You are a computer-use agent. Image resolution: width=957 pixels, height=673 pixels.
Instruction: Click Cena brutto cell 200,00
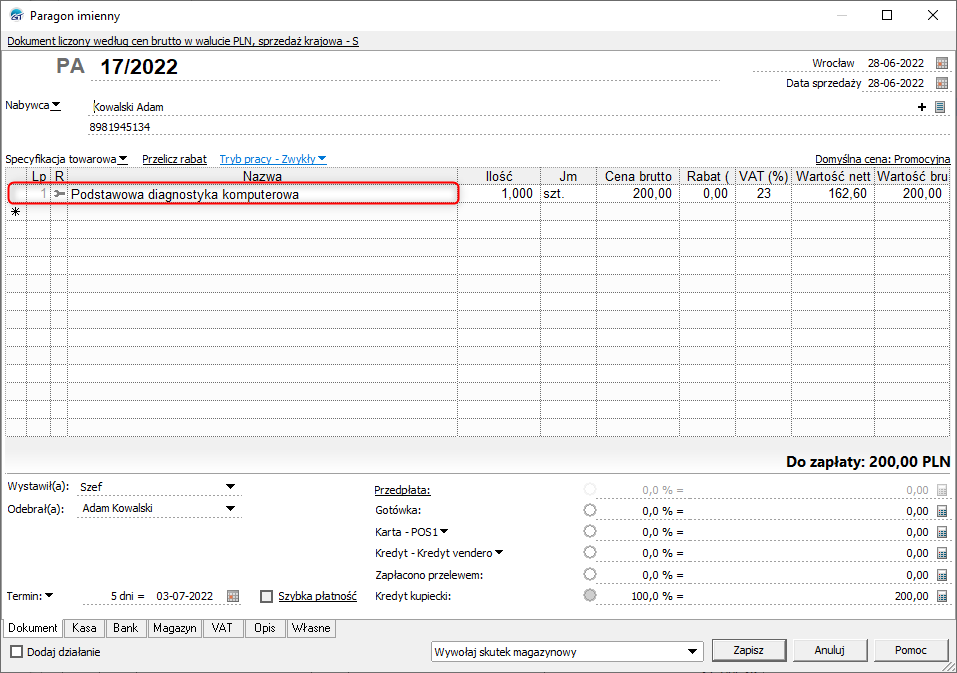pyautogui.click(x=638, y=194)
